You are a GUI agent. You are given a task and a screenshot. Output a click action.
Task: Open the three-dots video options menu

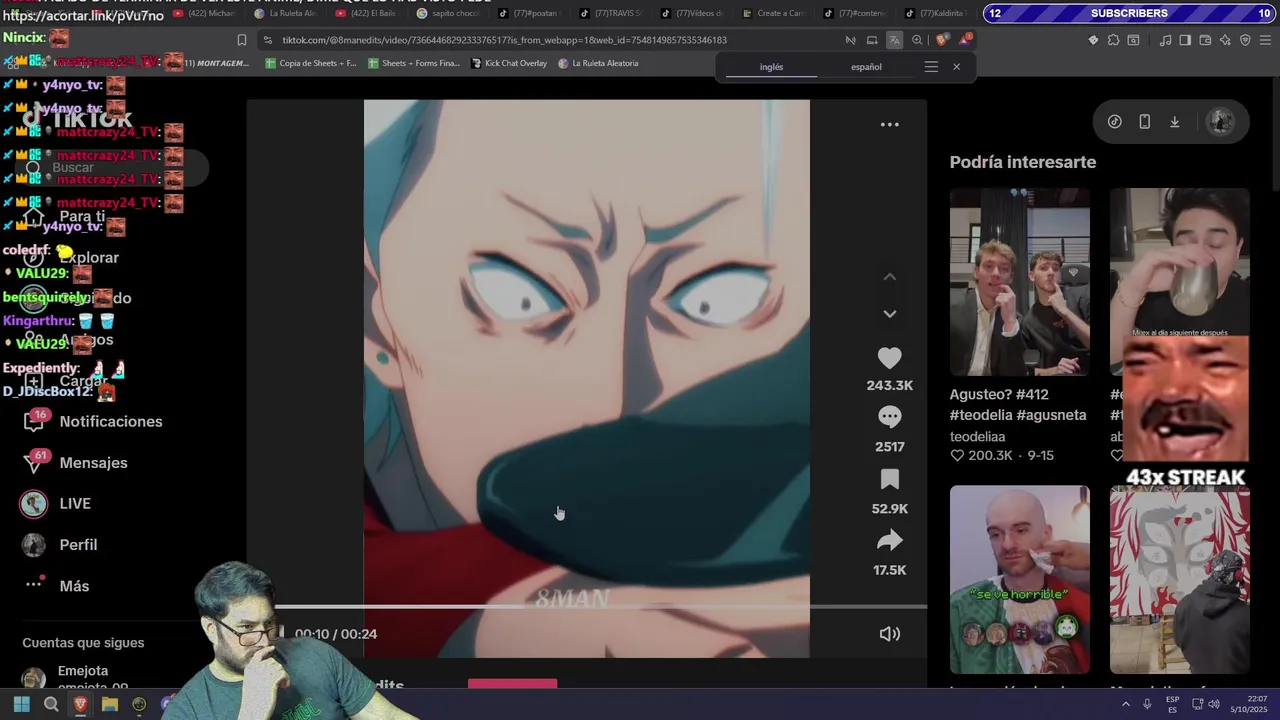889,125
